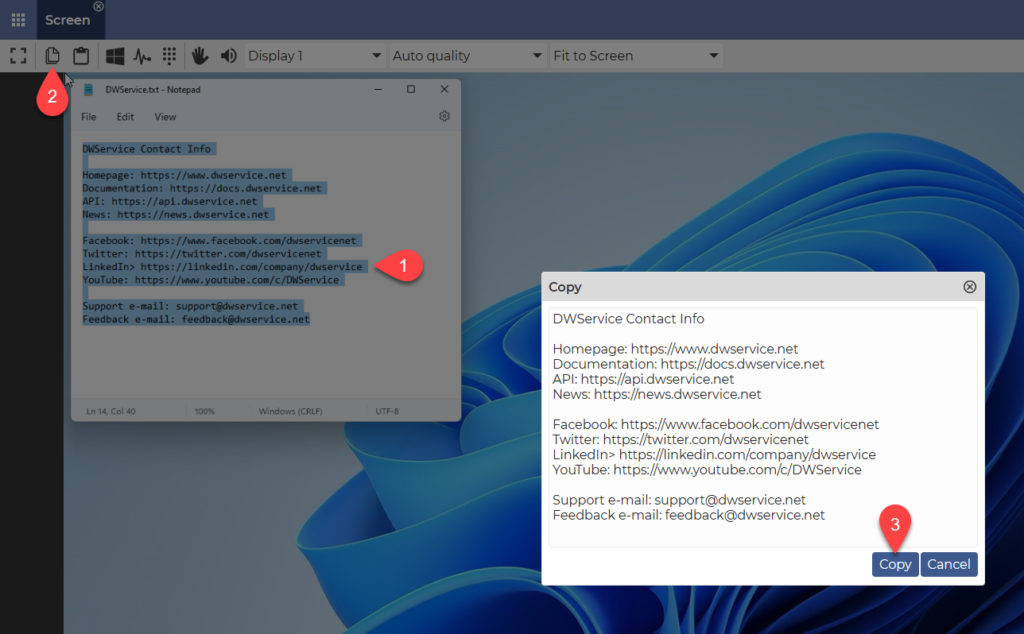Click YouTube URL line in Copy dialog

[707, 469]
